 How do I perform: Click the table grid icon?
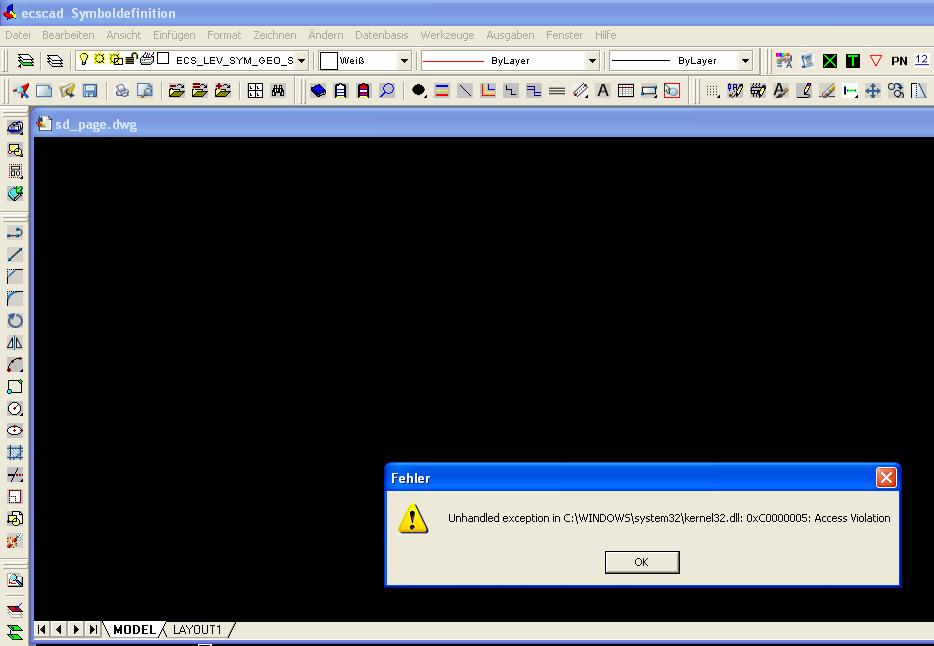(626, 90)
